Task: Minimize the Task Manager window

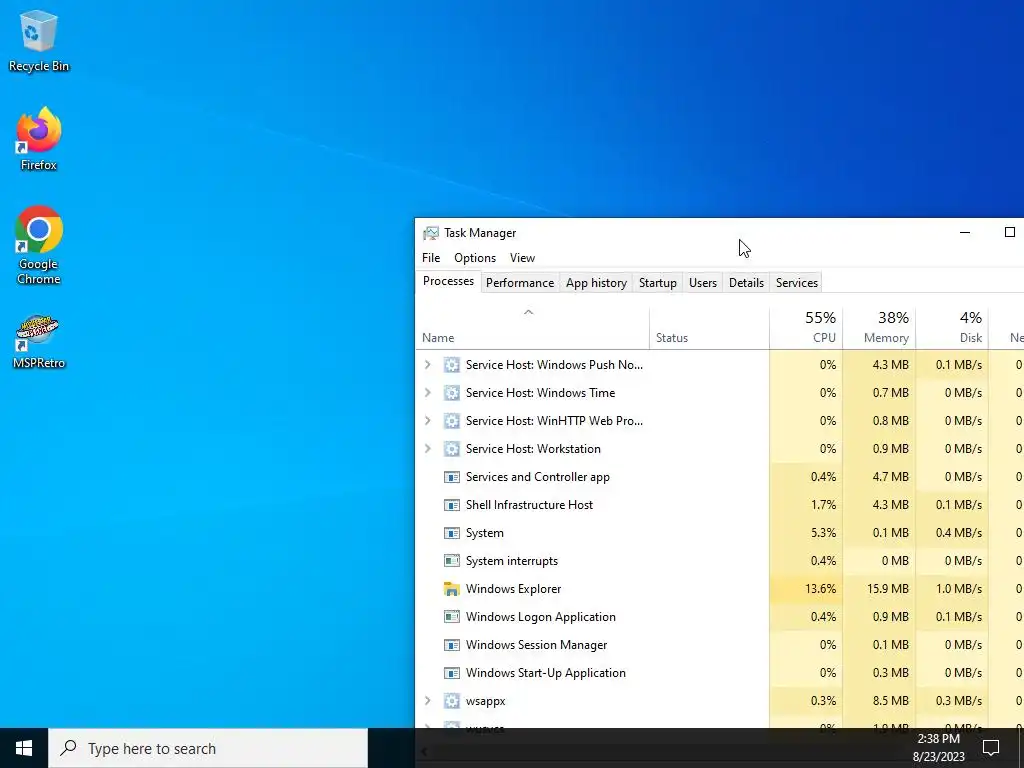Action: click(965, 232)
